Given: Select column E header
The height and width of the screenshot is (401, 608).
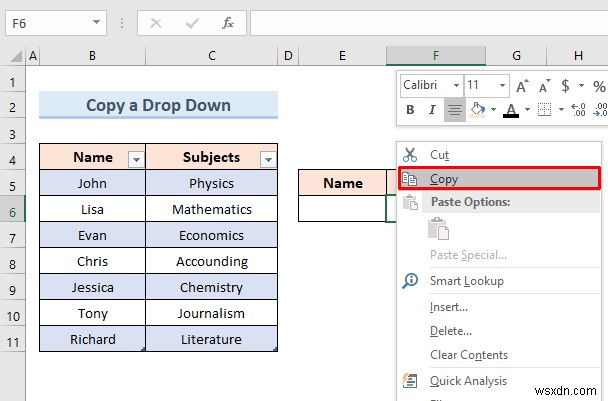Looking at the screenshot, I should click(342, 56).
